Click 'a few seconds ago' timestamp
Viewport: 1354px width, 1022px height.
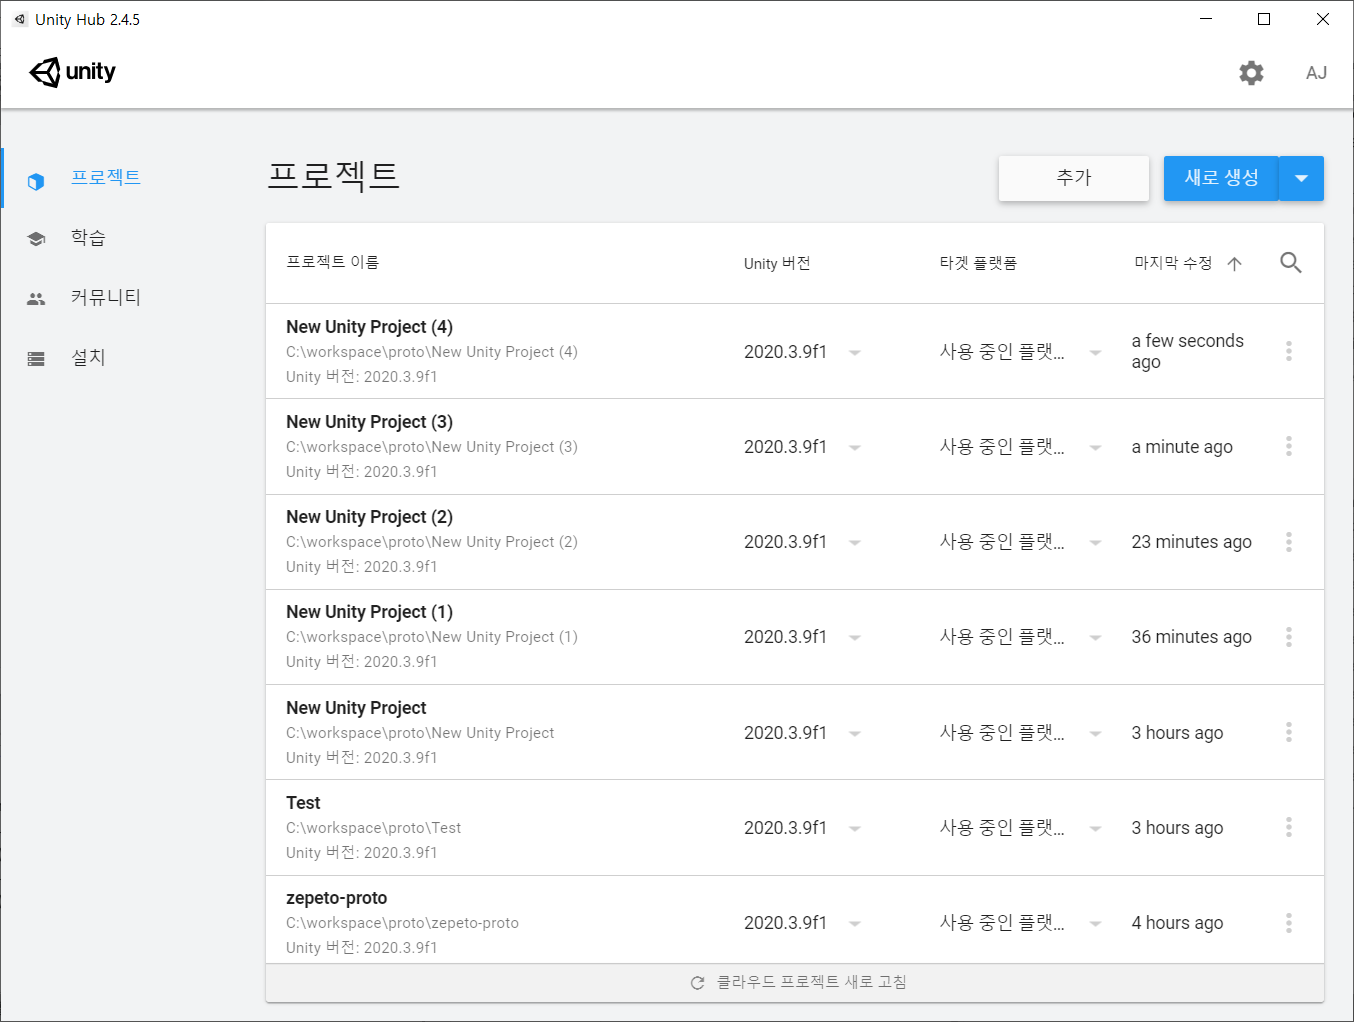pyautogui.click(x=1188, y=351)
